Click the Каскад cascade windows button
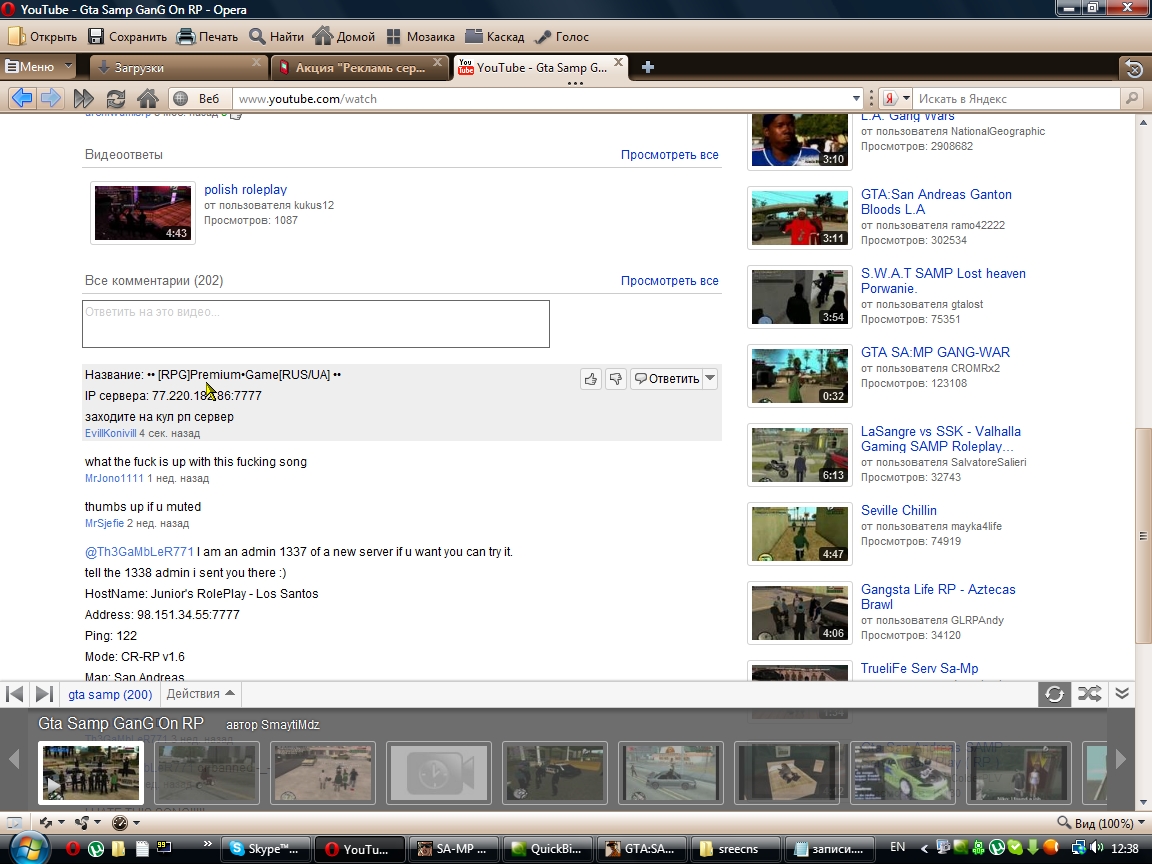The height and width of the screenshot is (864, 1152). click(x=494, y=37)
